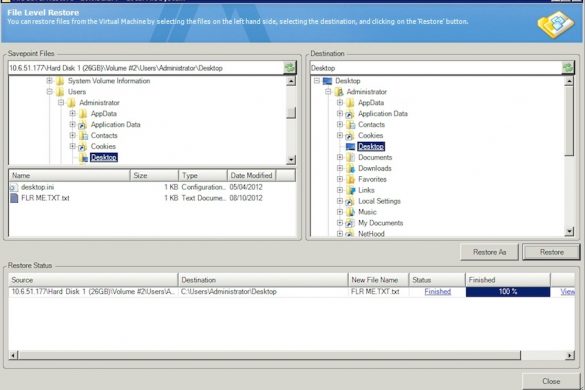This screenshot has width=585, height=390.
Task: Click Desktop root computer icon in Destination tree
Action: (x=327, y=81)
